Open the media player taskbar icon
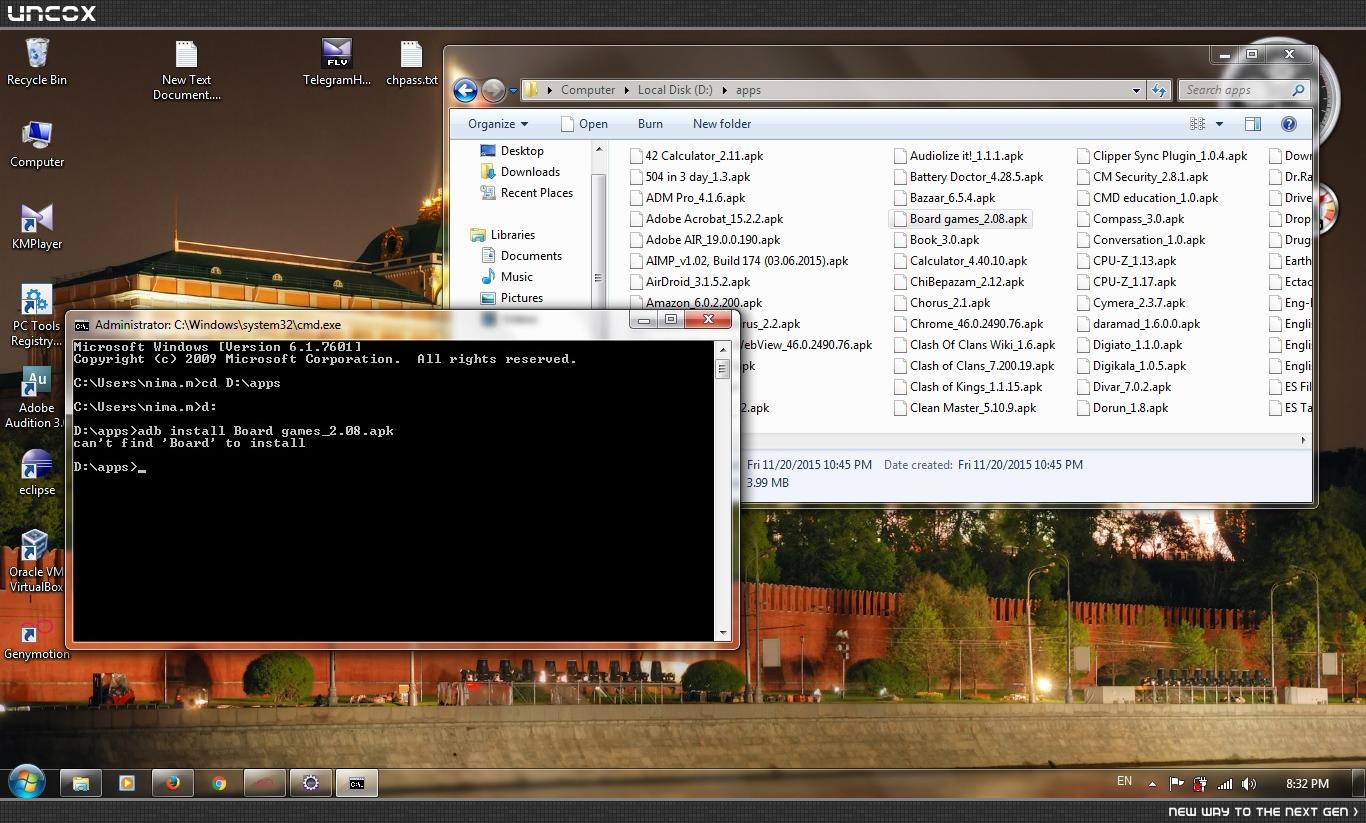 click(126, 783)
